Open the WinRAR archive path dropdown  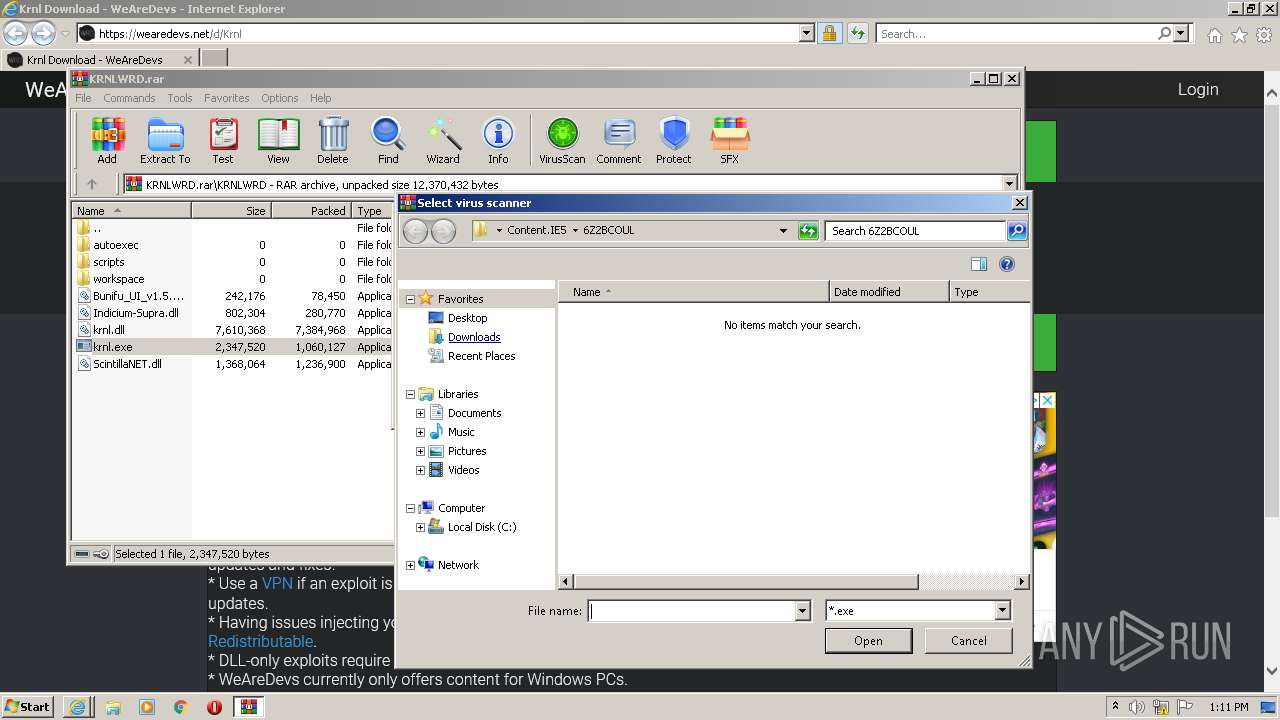1009,184
